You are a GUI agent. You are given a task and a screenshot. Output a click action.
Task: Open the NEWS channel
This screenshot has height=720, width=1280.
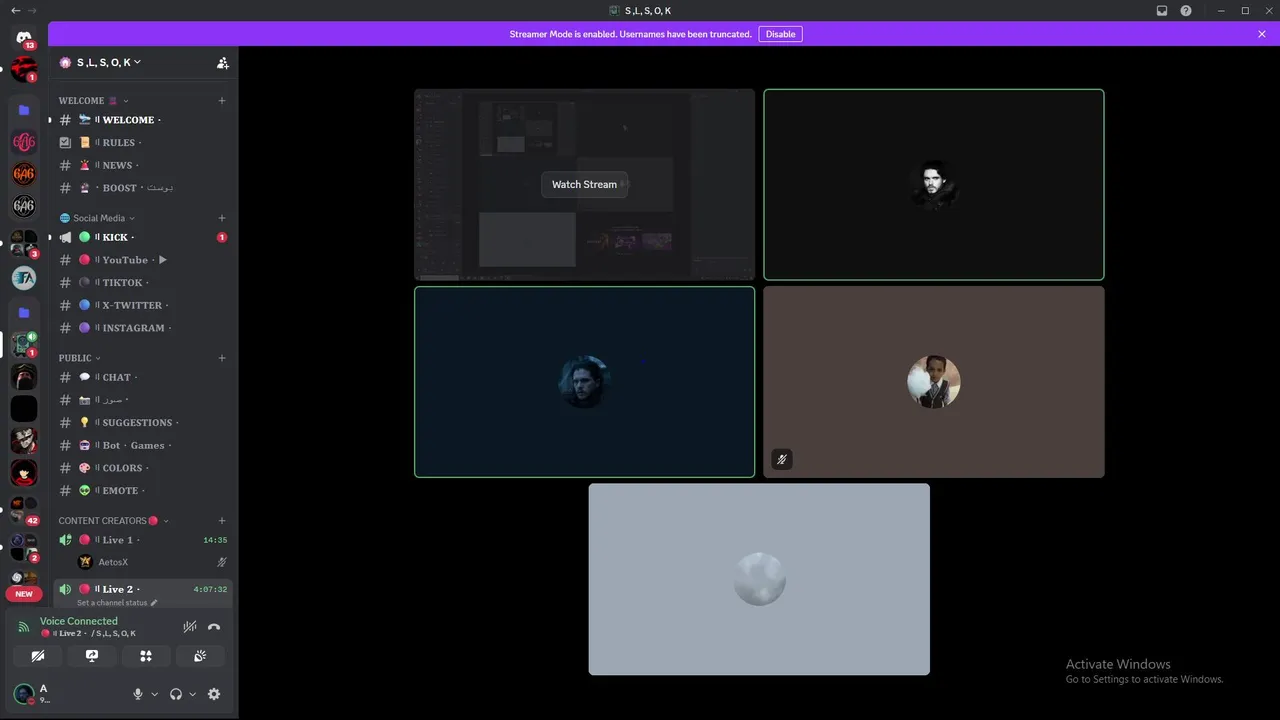tap(143, 165)
